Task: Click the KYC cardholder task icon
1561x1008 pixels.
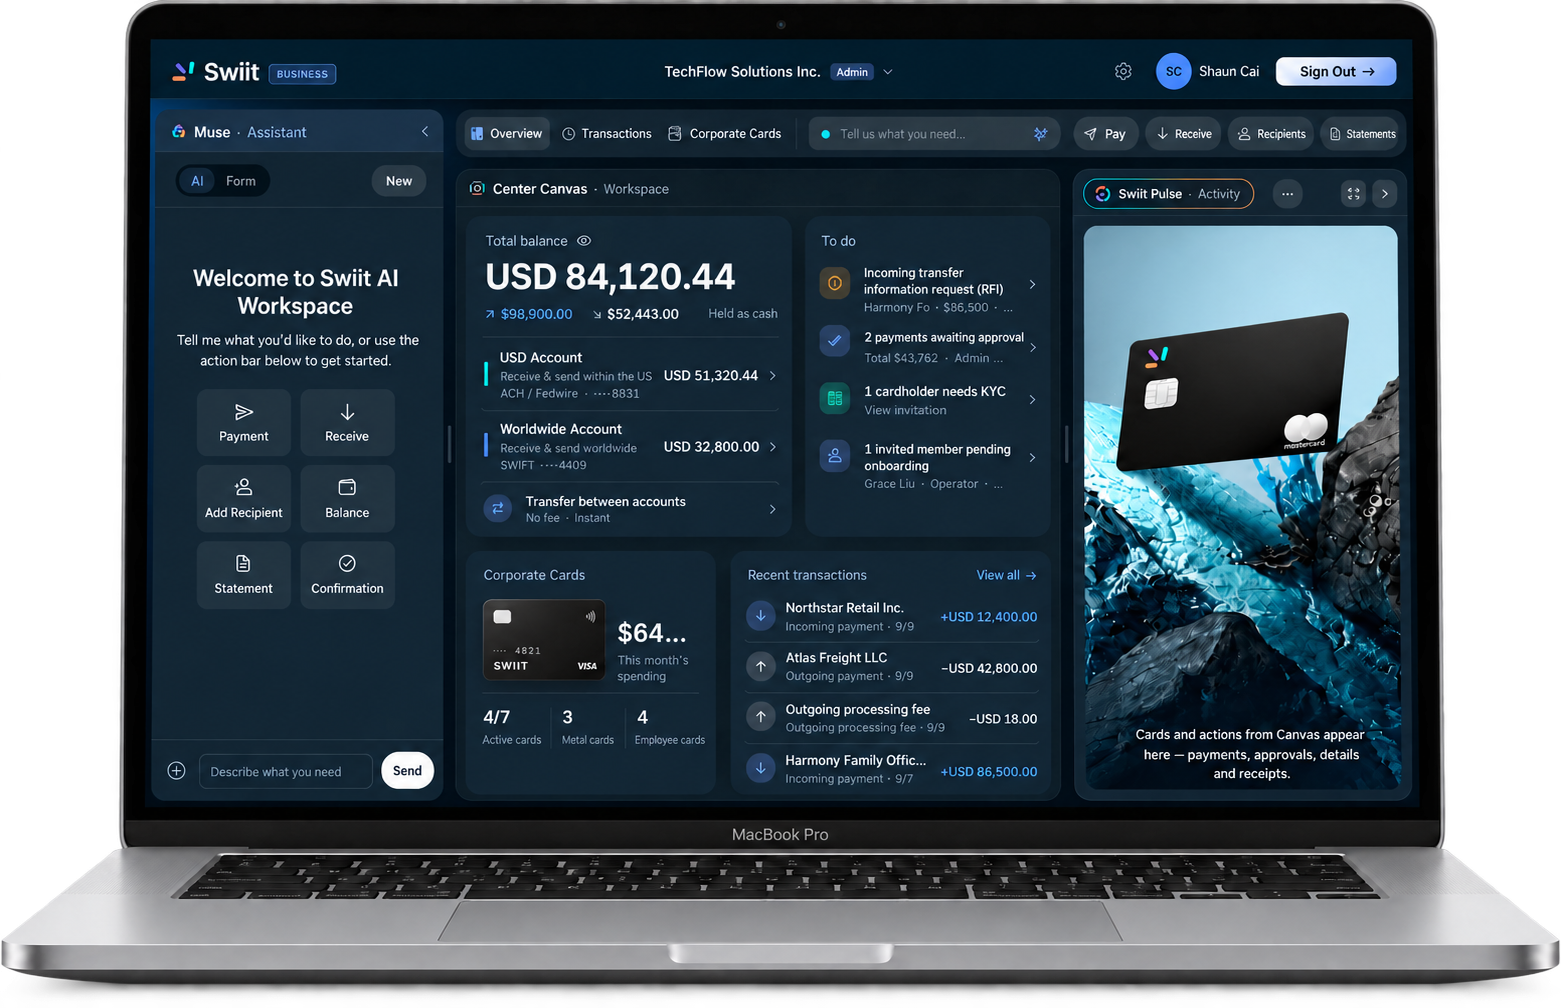Action: [x=835, y=399]
